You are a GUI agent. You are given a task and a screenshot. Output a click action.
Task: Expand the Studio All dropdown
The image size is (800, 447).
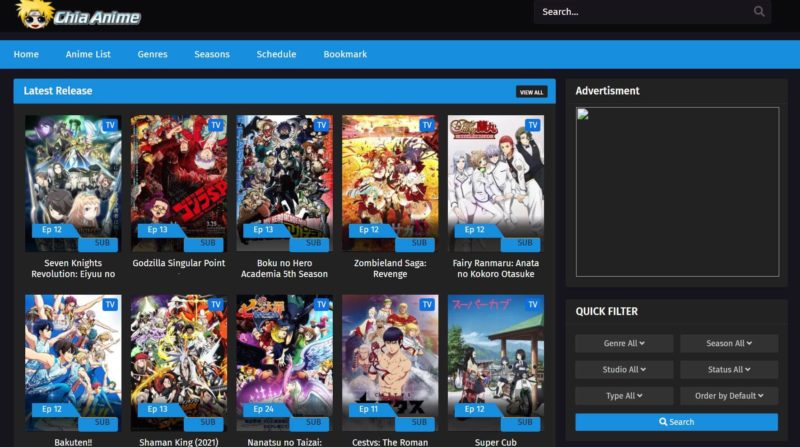(x=624, y=369)
